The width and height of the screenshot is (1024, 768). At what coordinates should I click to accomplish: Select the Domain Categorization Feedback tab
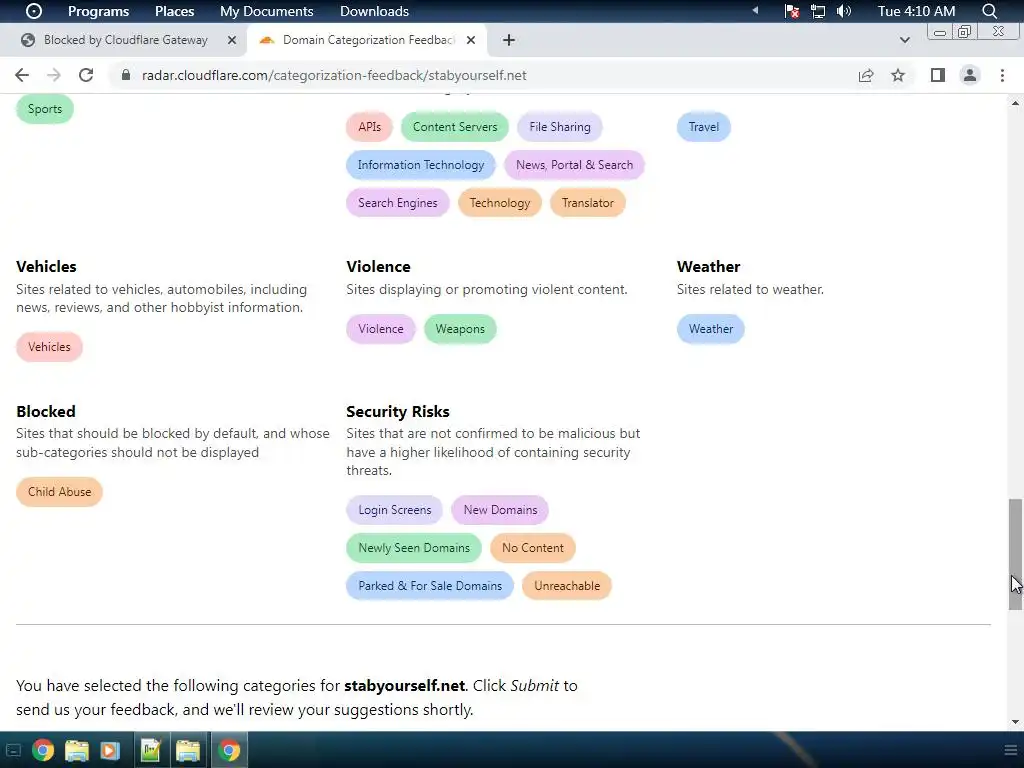[x=367, y=40]
